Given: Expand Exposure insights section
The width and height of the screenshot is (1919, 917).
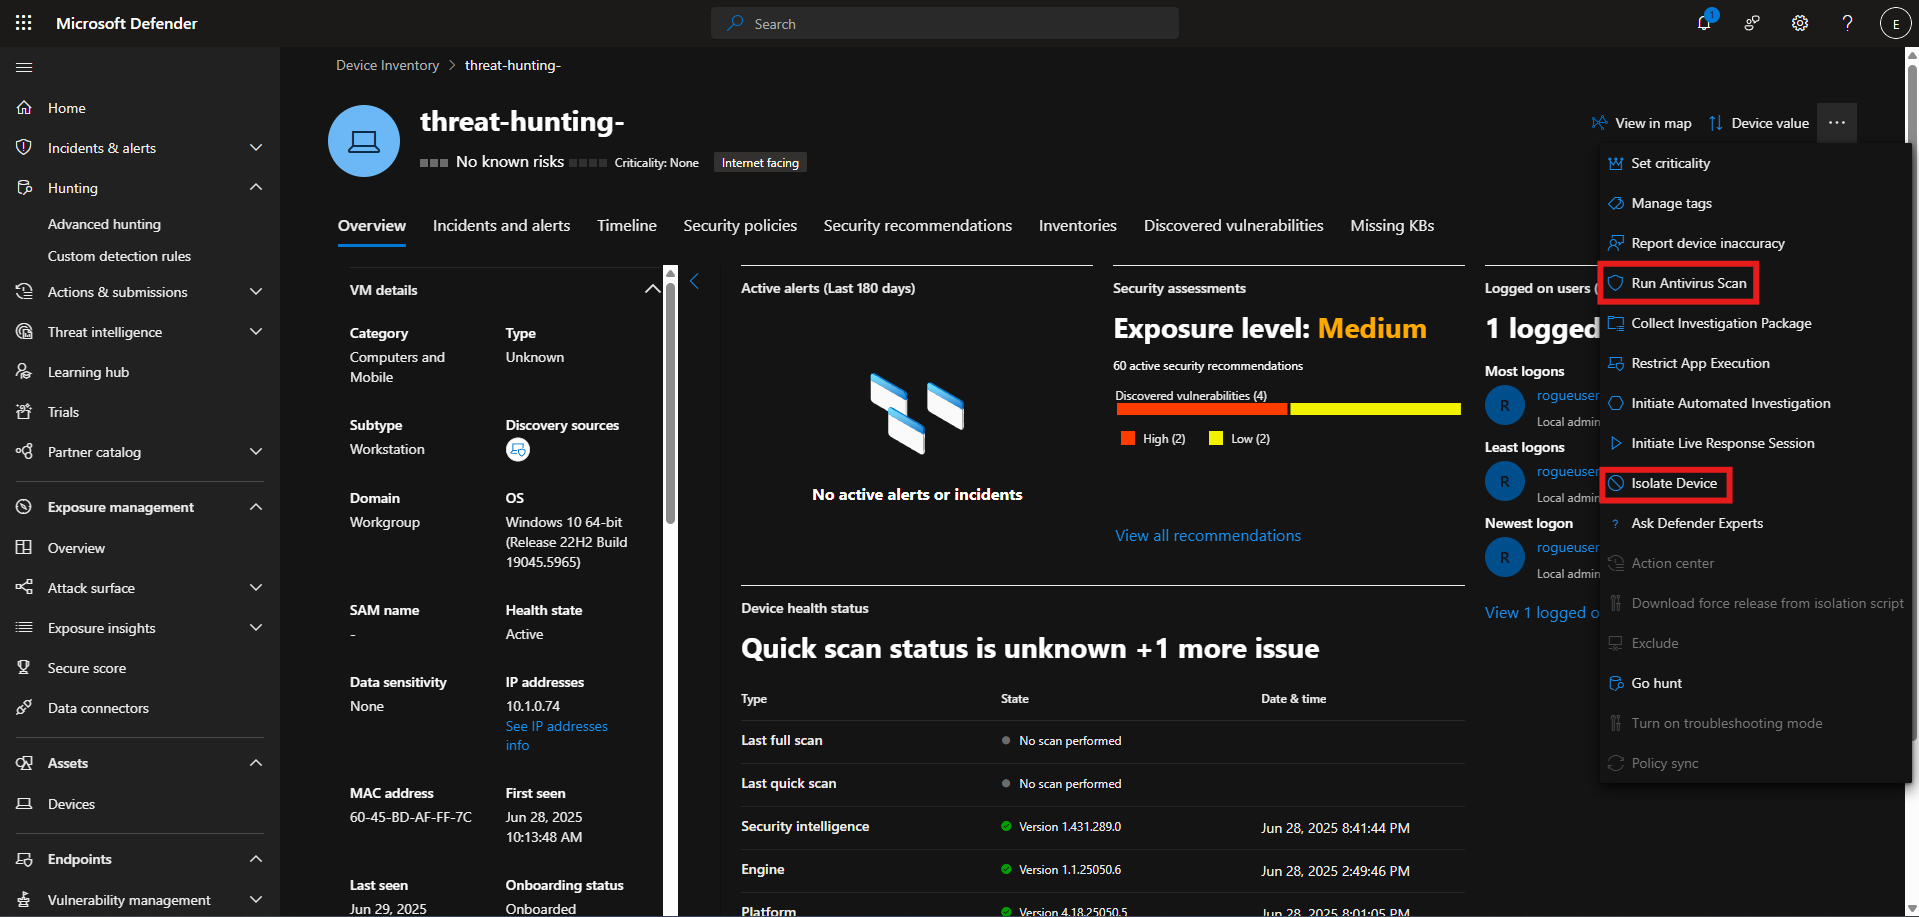Looking at the screenshot, I should click(x=256, y=628).
